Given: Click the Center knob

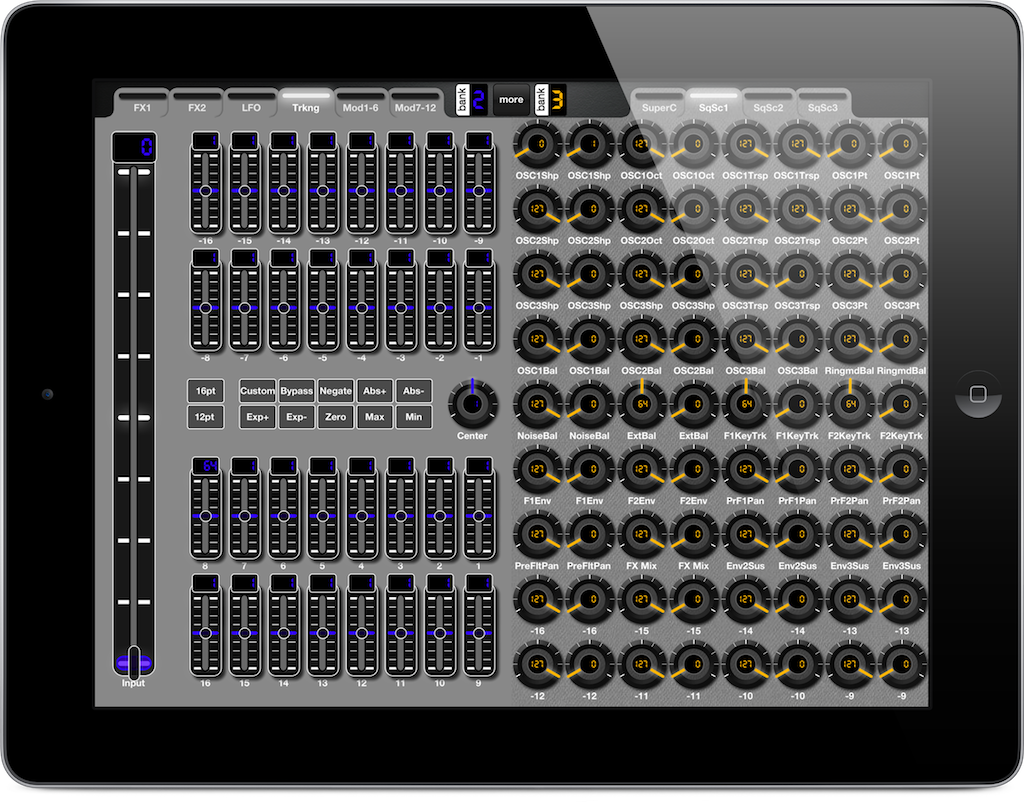Looking at the screenshot, I should [x=471, y=404].
